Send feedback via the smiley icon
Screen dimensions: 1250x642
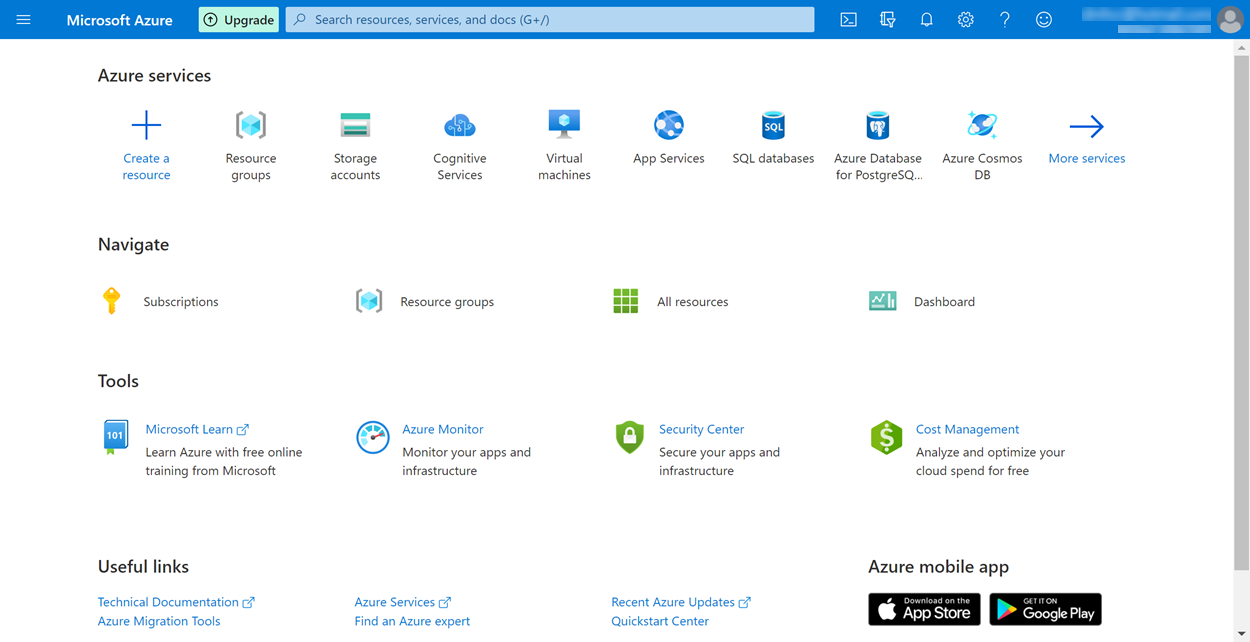[1043, 19]
